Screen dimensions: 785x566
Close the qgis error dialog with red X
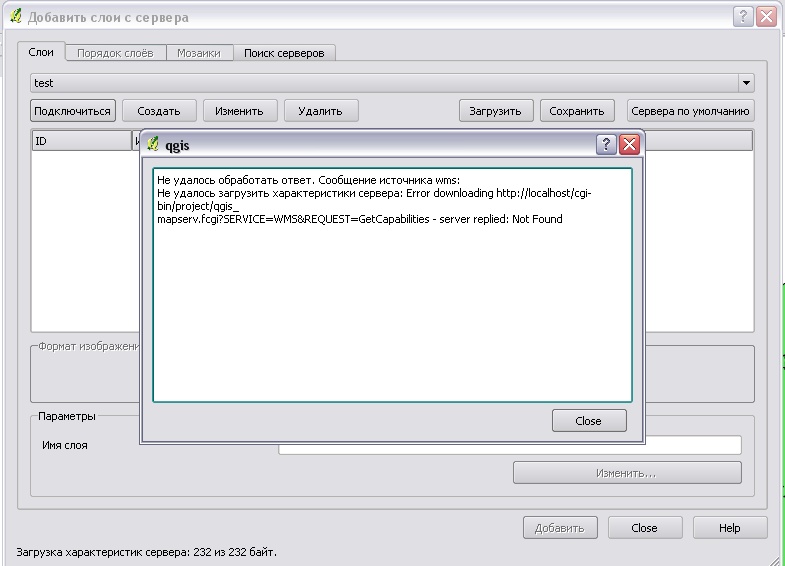pos(629,145)
